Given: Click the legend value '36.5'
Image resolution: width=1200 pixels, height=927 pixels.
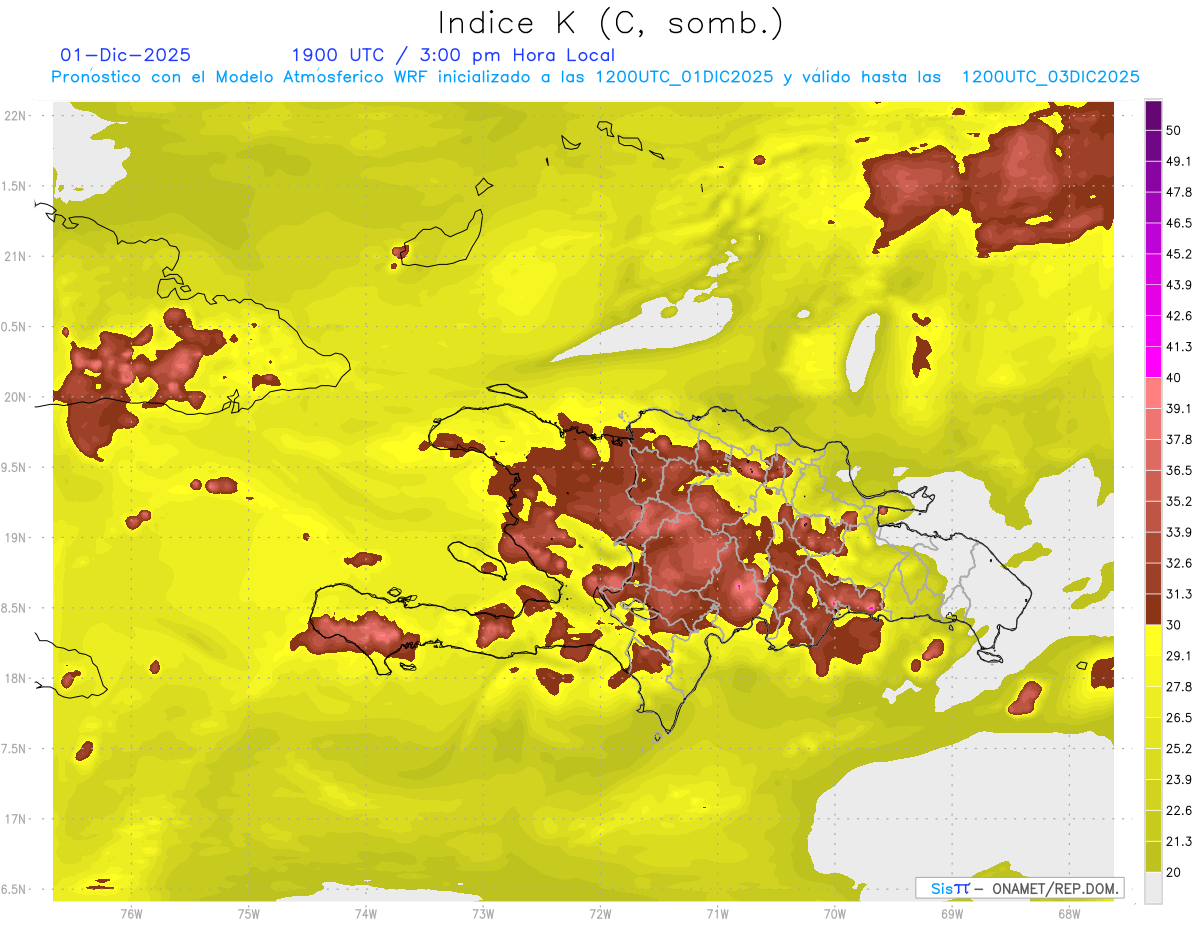Looking at the screenshot, I should click(1180, 470).
